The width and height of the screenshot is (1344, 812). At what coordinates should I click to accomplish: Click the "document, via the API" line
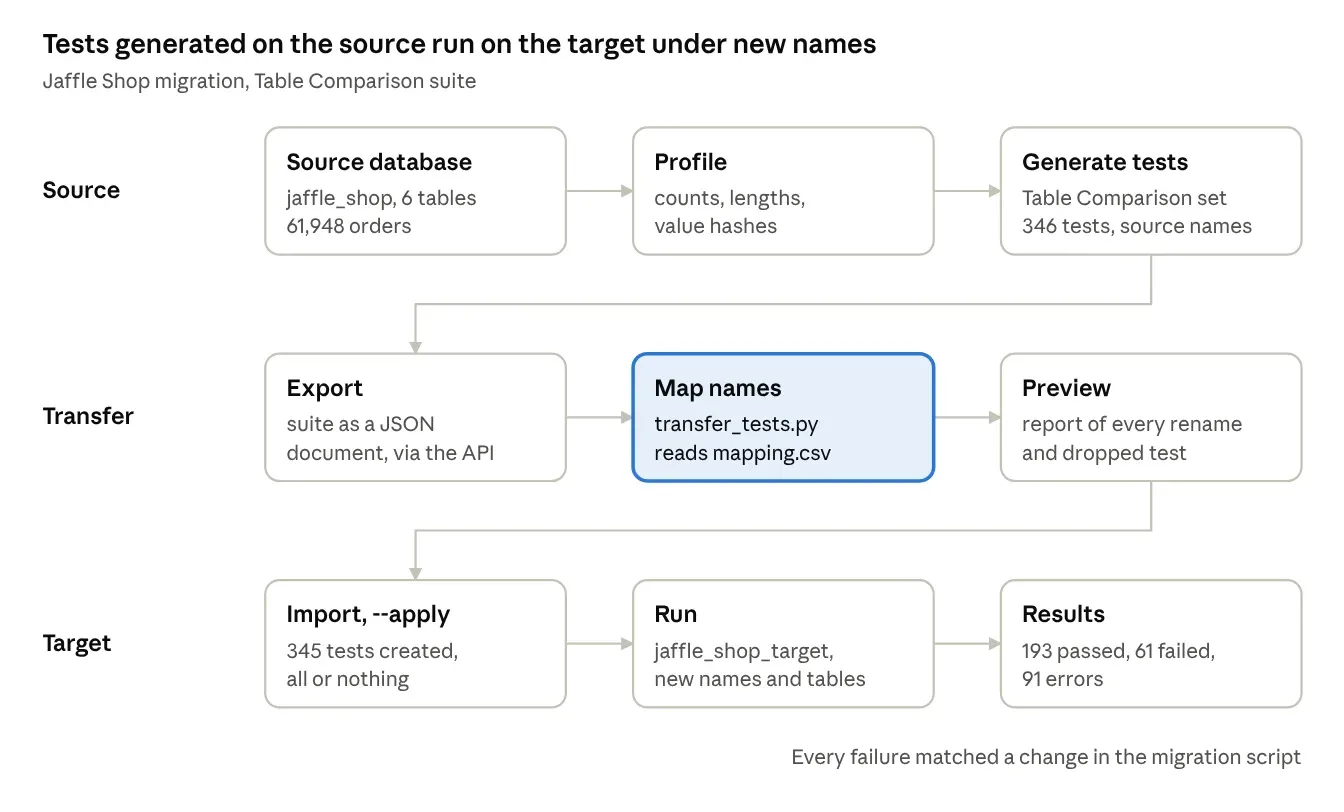[x=390, y=452]
